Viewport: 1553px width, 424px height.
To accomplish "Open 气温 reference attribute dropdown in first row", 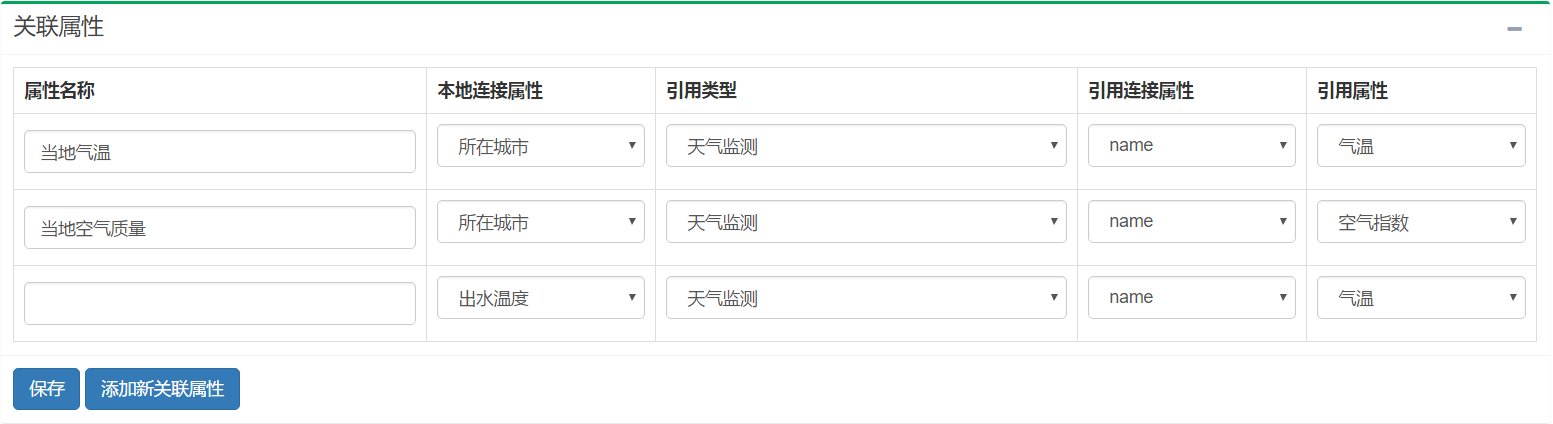I will tap(1421, 146).
